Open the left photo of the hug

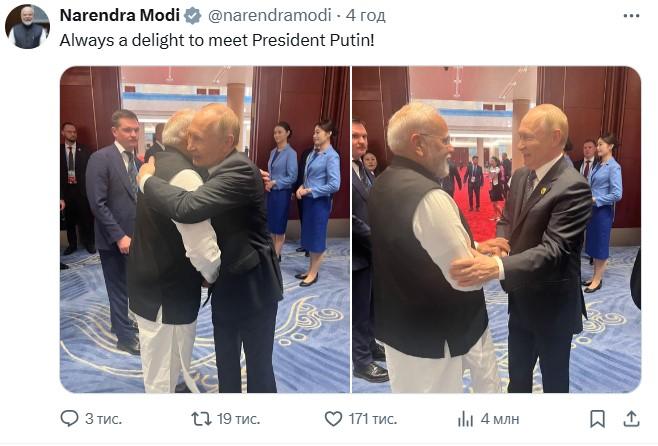(x=205, y=230)
